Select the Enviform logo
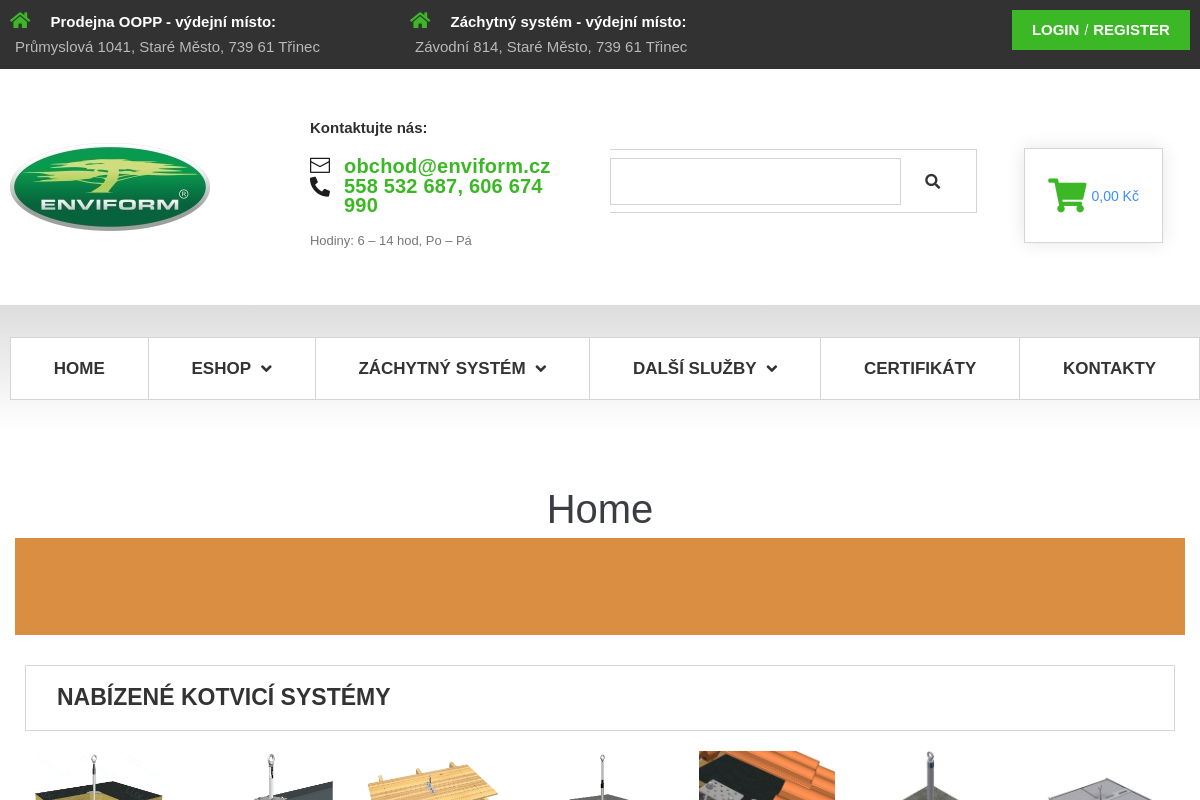This screenshot has width=1200, height=800. (110, 188)
